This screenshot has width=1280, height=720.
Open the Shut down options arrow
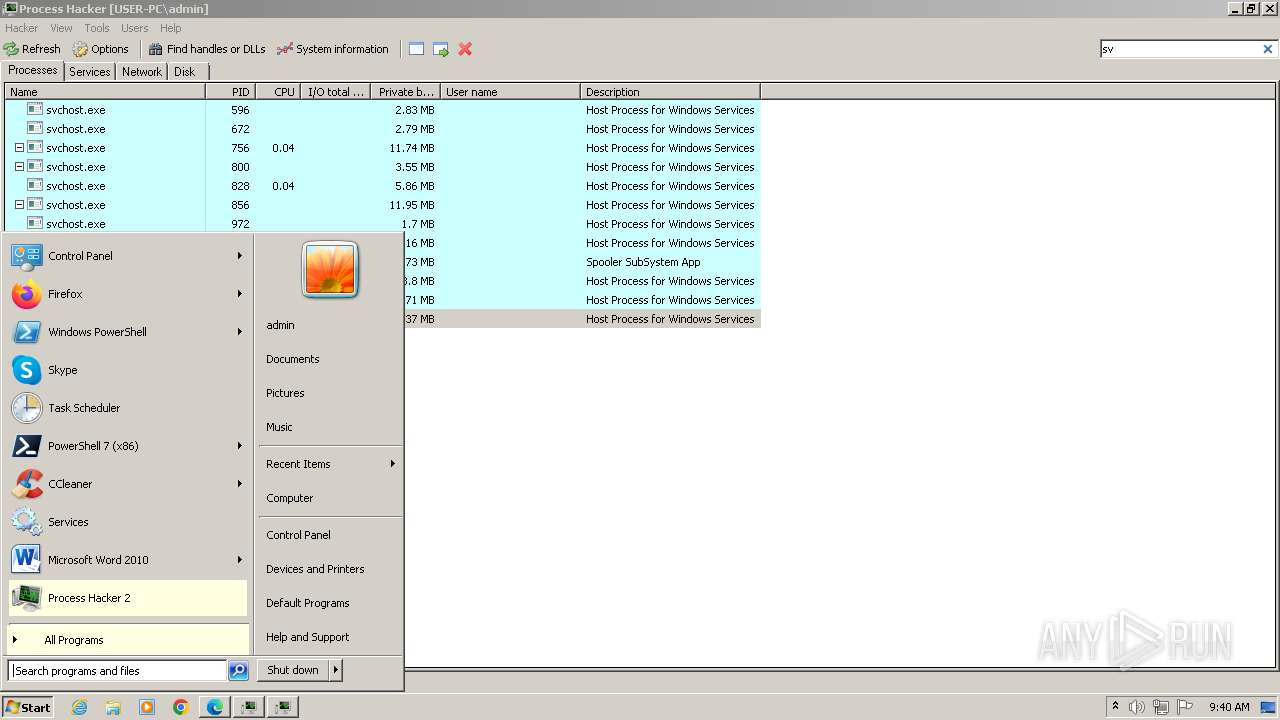(336, 670)
